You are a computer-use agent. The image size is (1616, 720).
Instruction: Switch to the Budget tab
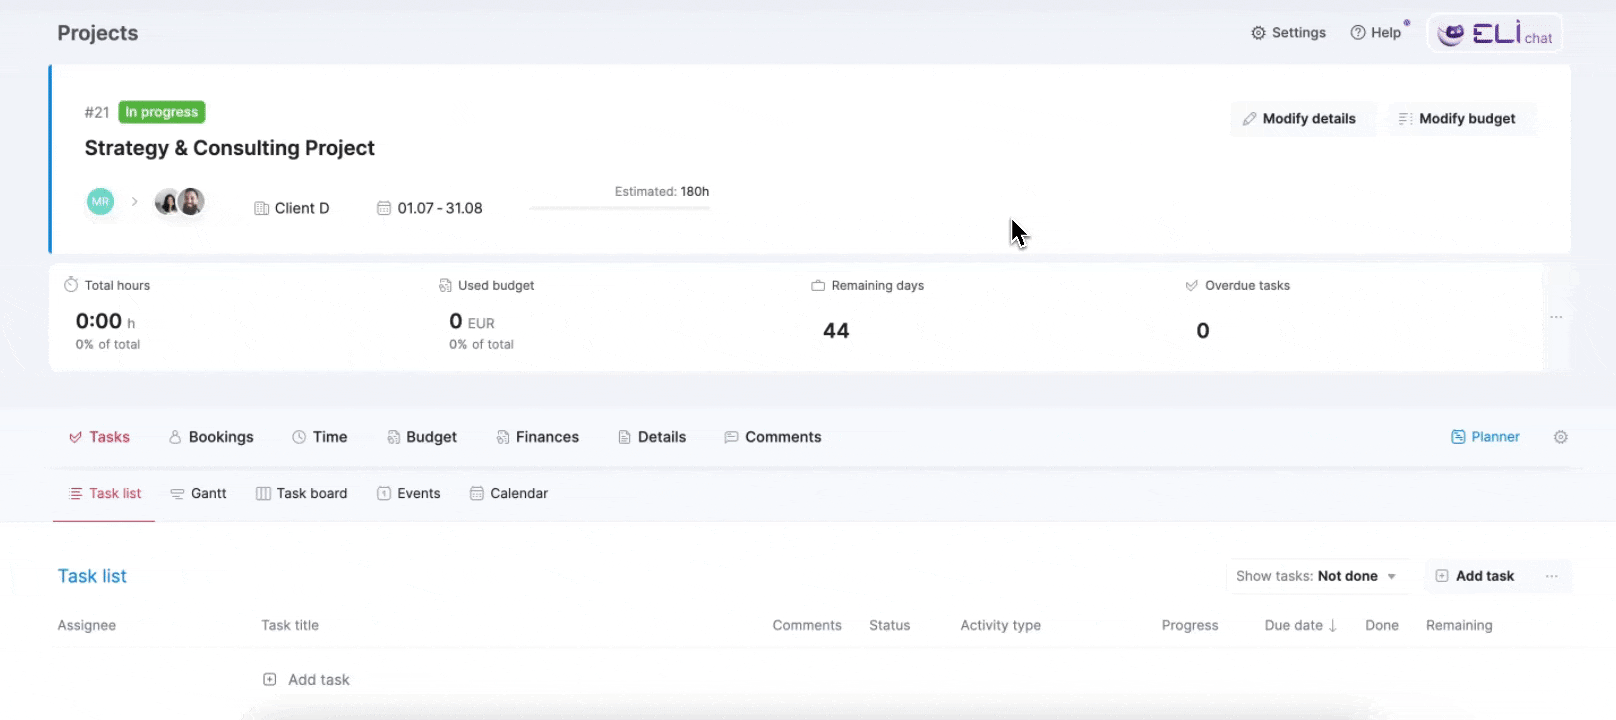pyautogui.click(x=422, y=437)
